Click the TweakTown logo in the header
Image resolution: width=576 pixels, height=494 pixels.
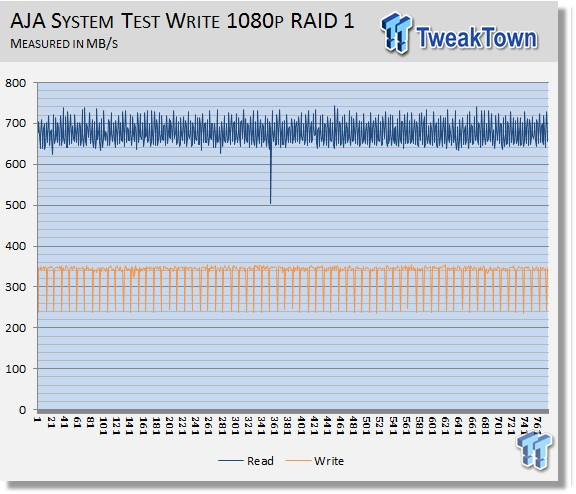pyautogui.click(x=459, y=33)
